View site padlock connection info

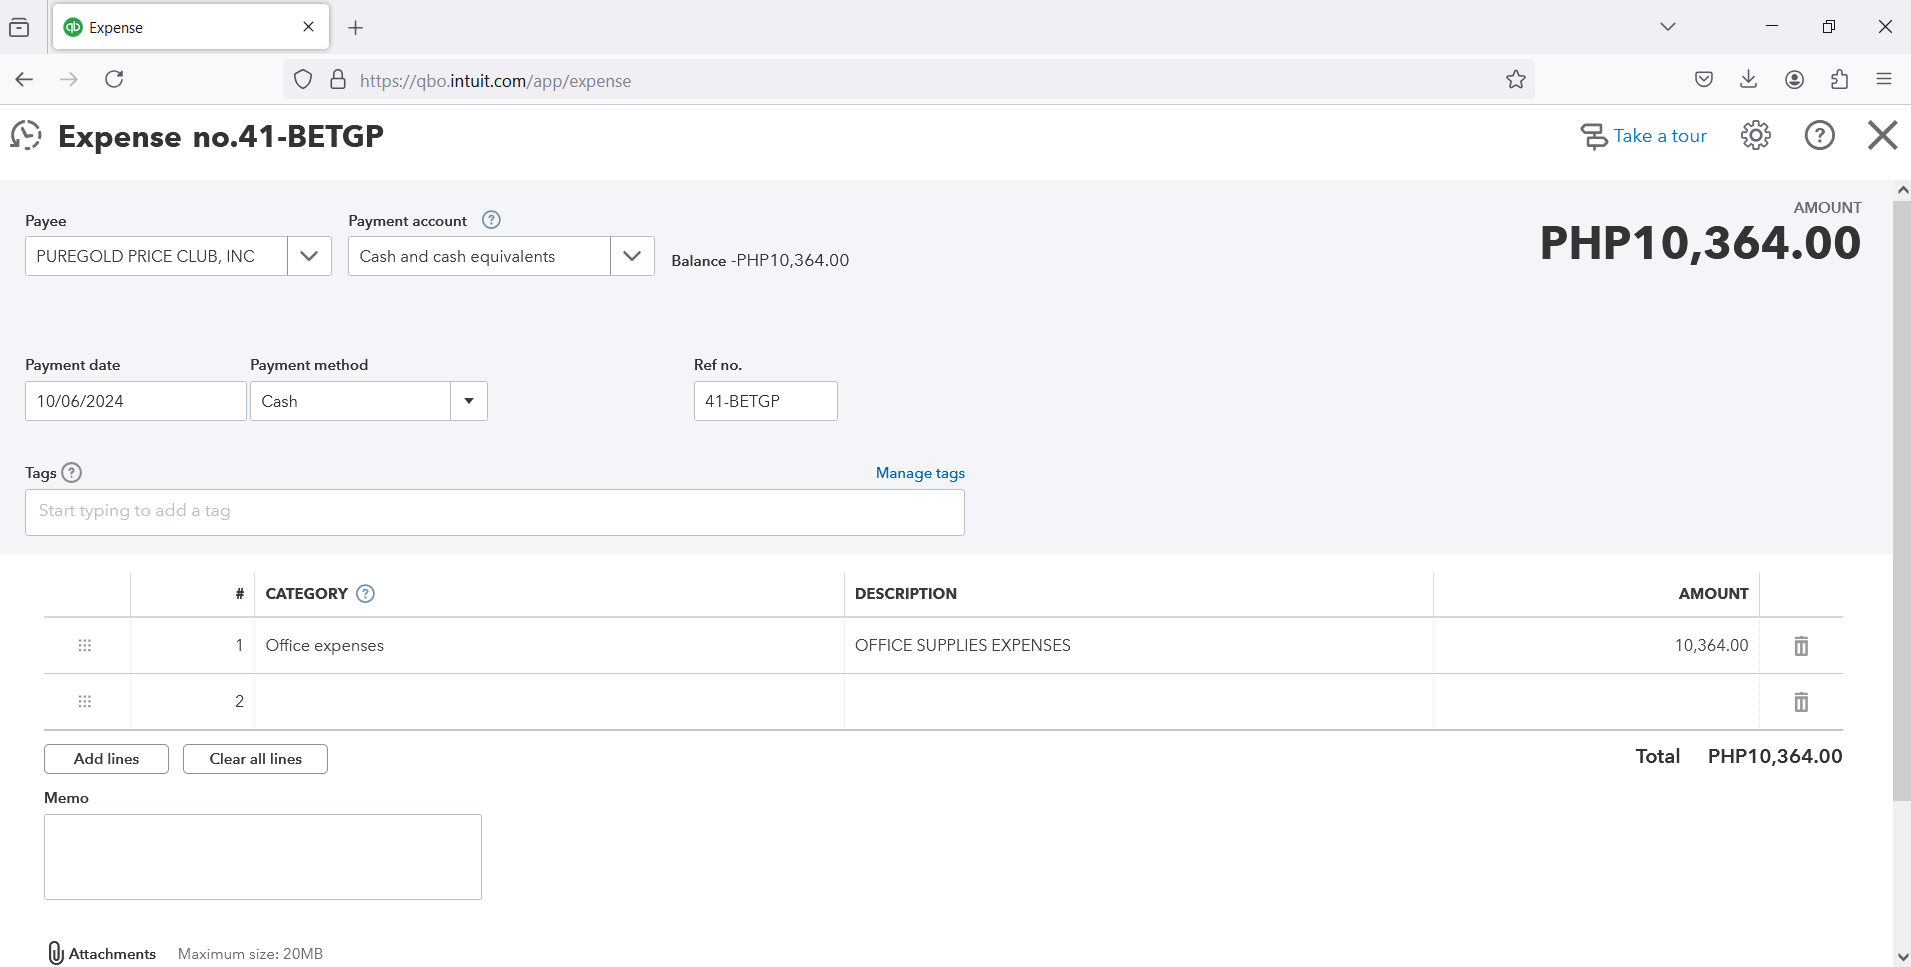pyautogui.click(x=338, y=80)
